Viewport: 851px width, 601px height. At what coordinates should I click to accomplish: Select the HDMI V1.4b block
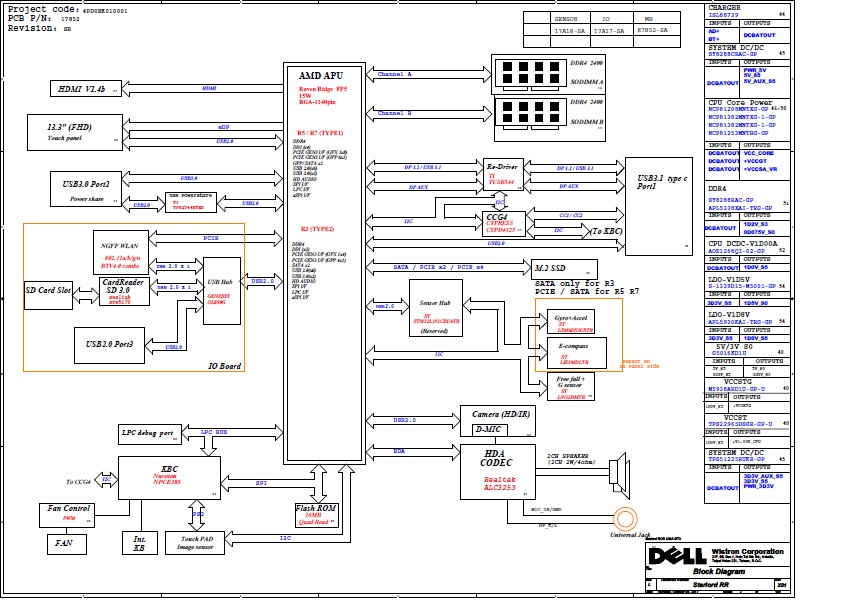86,89
